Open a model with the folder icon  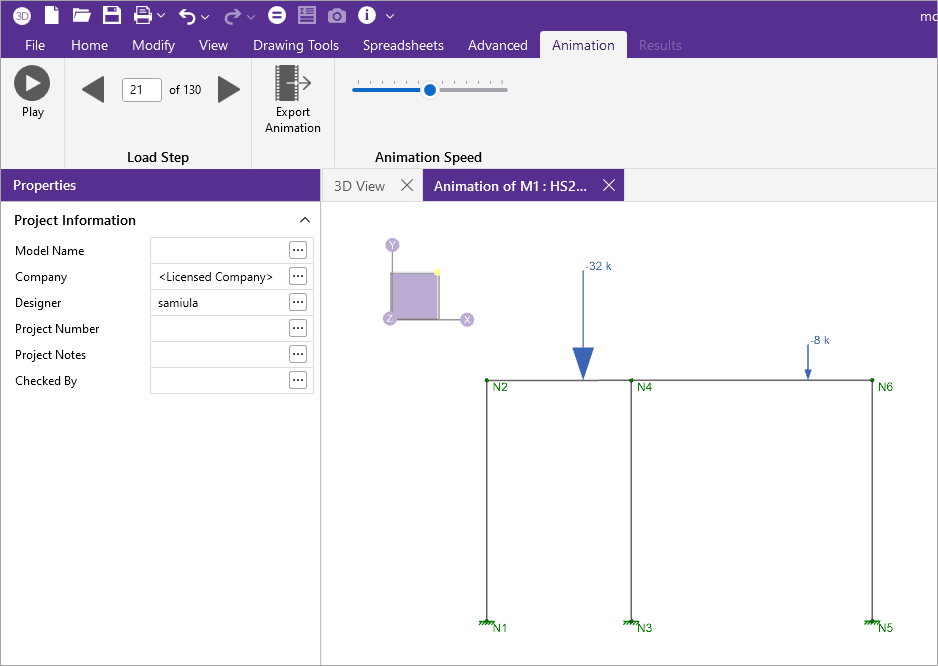pos(82,15)
